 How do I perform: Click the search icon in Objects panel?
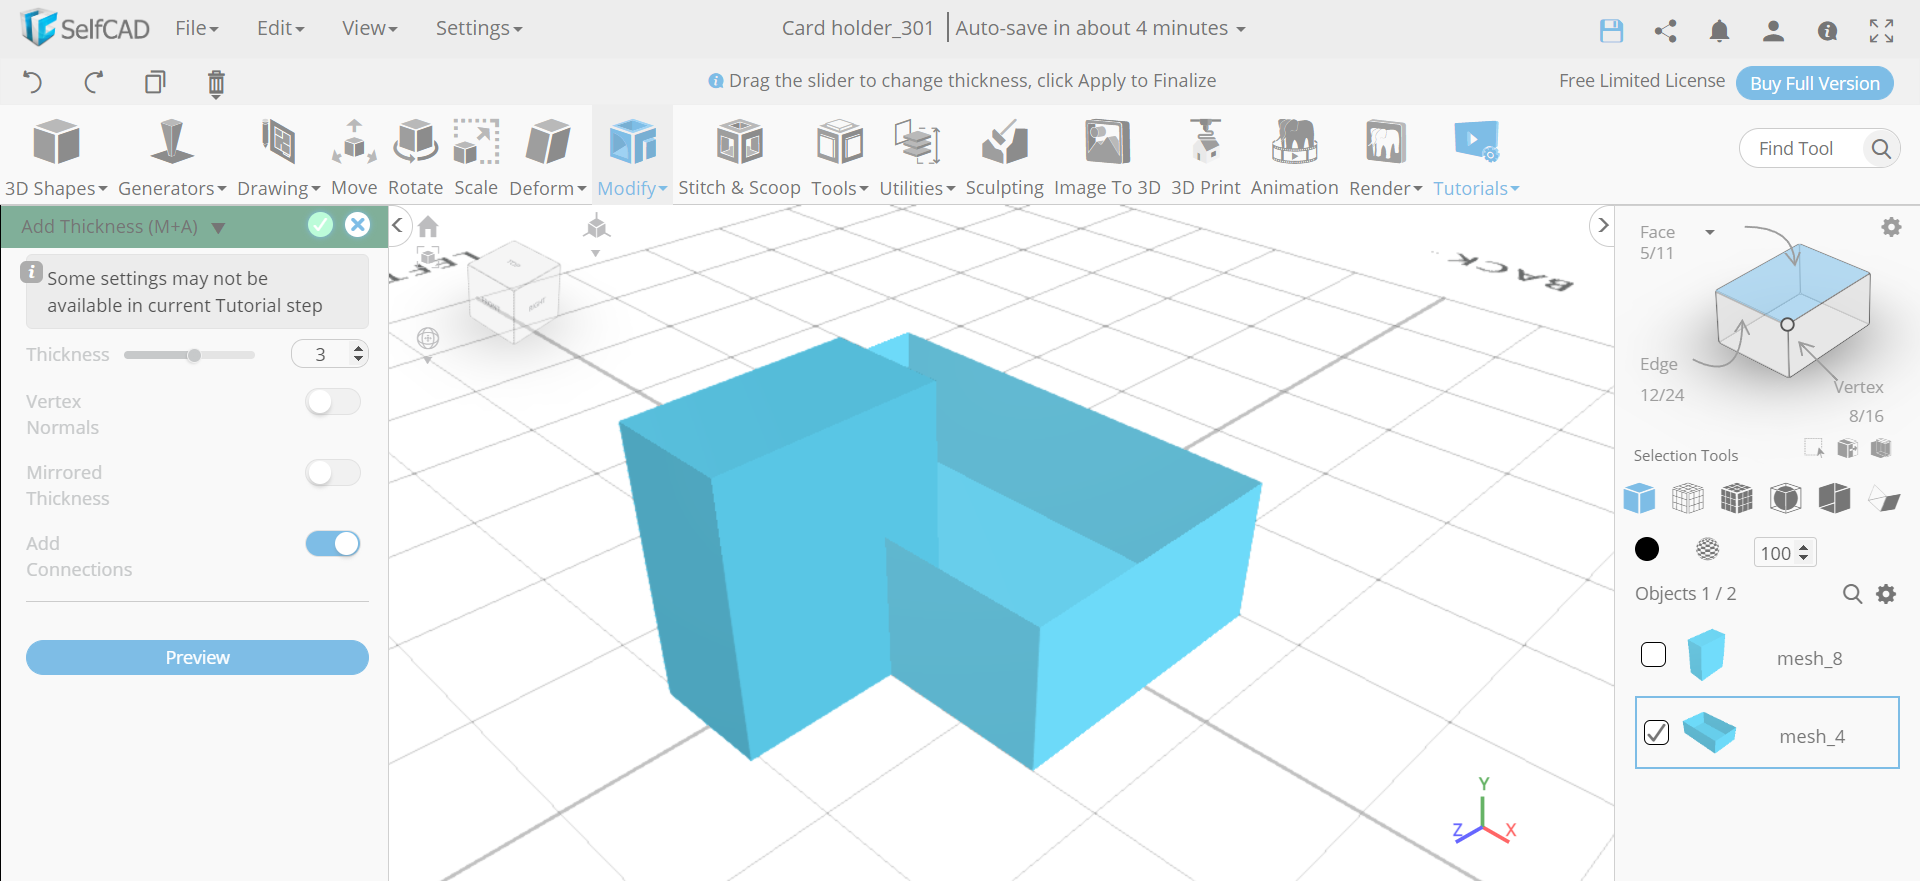point(1852,594)
